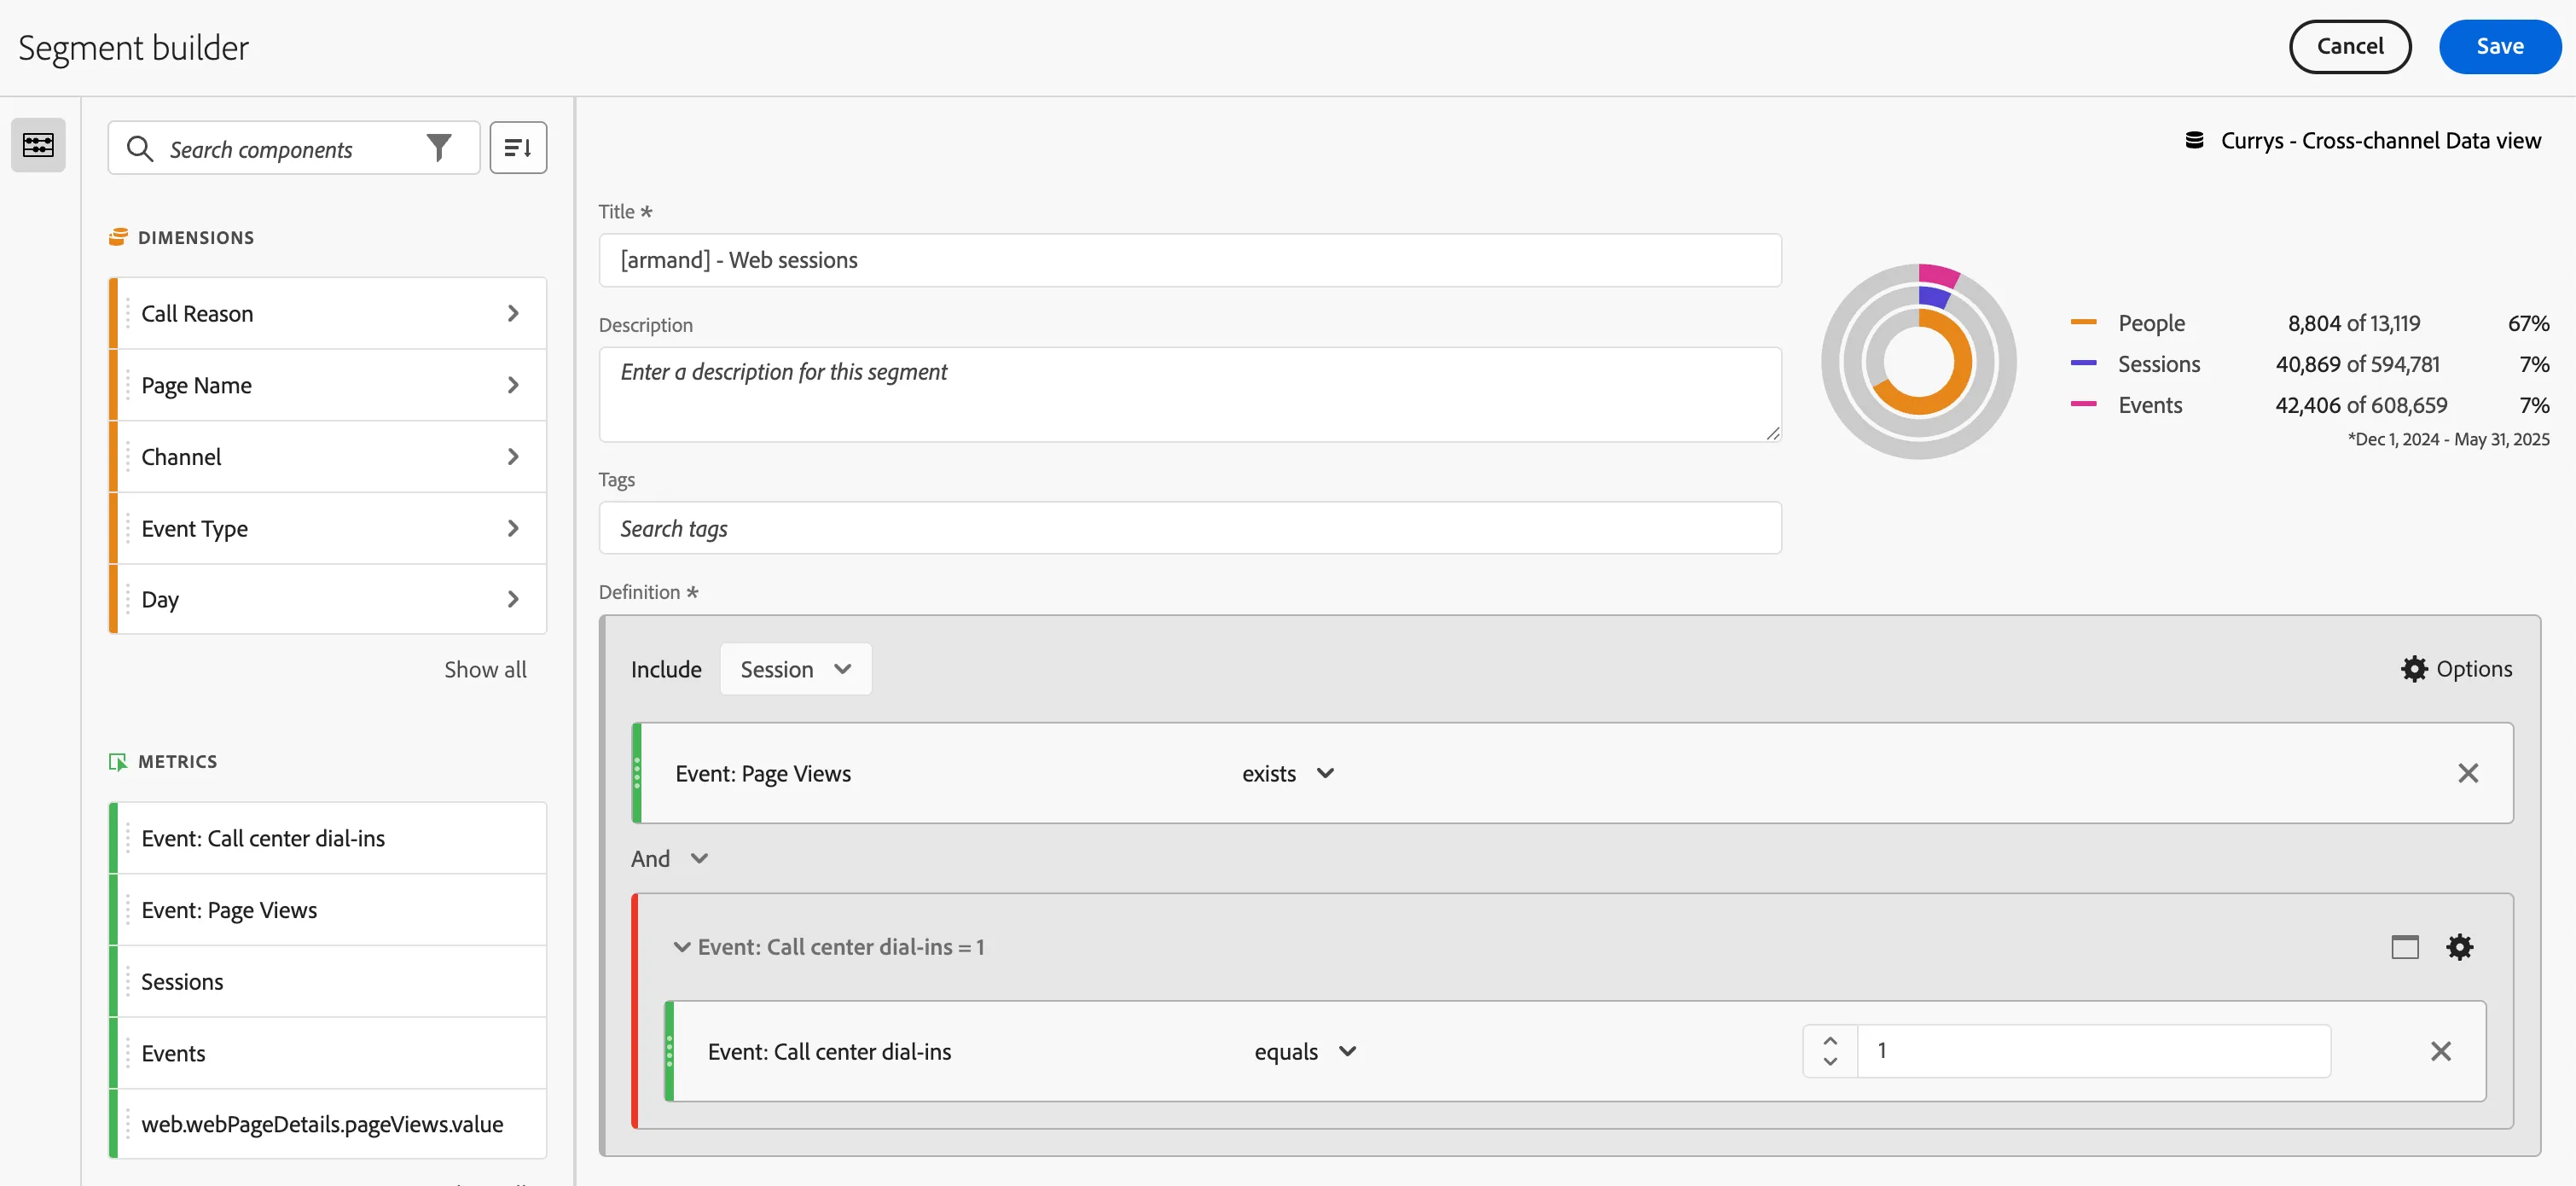Image resolution: width=2576 pixels, height=1186 pixels.
Task: Click the number stepper arrows for dial-ins value
Action: pyautogui.click(x=1830, y=1051)
